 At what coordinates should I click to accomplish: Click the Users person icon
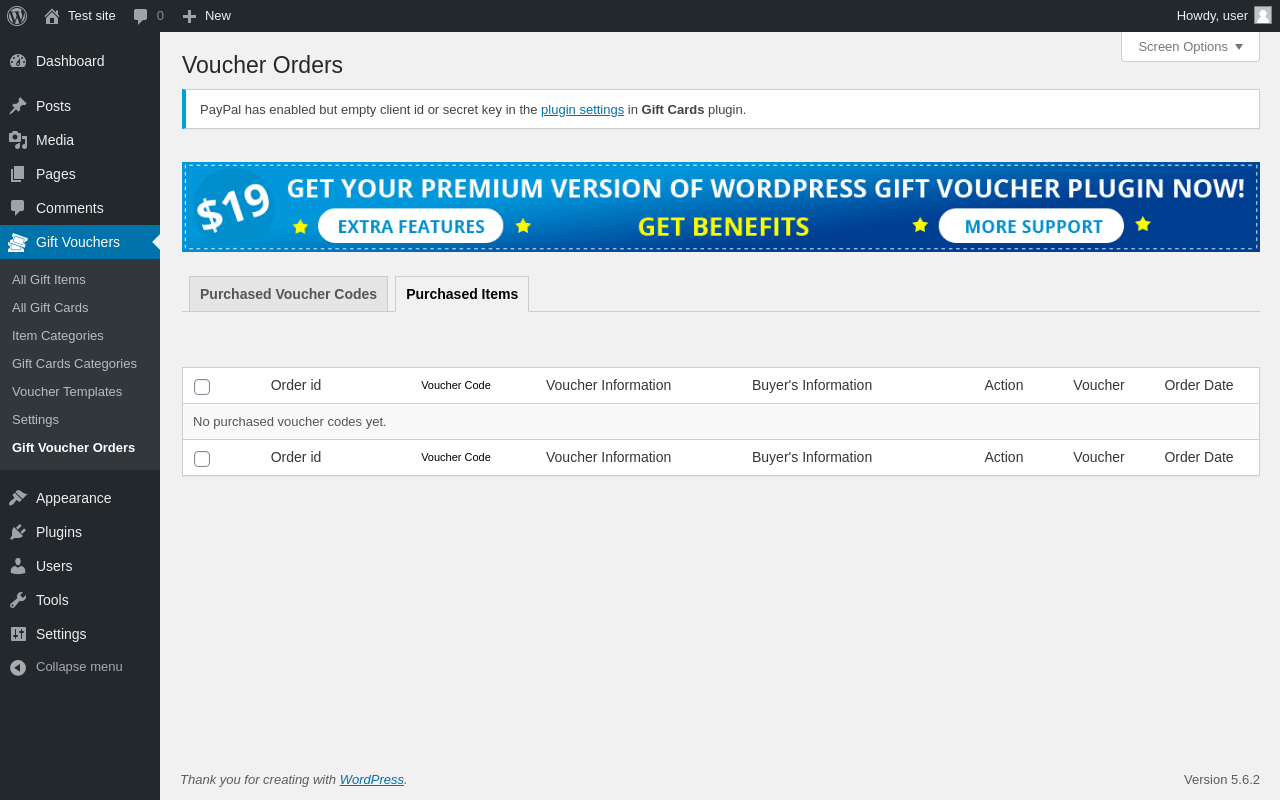click(18, 566)
